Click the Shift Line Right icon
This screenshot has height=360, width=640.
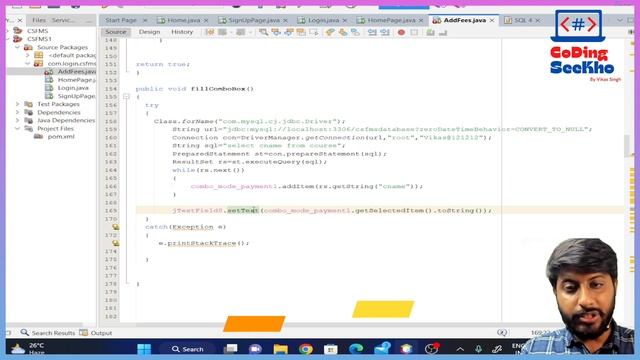[384, 32]
